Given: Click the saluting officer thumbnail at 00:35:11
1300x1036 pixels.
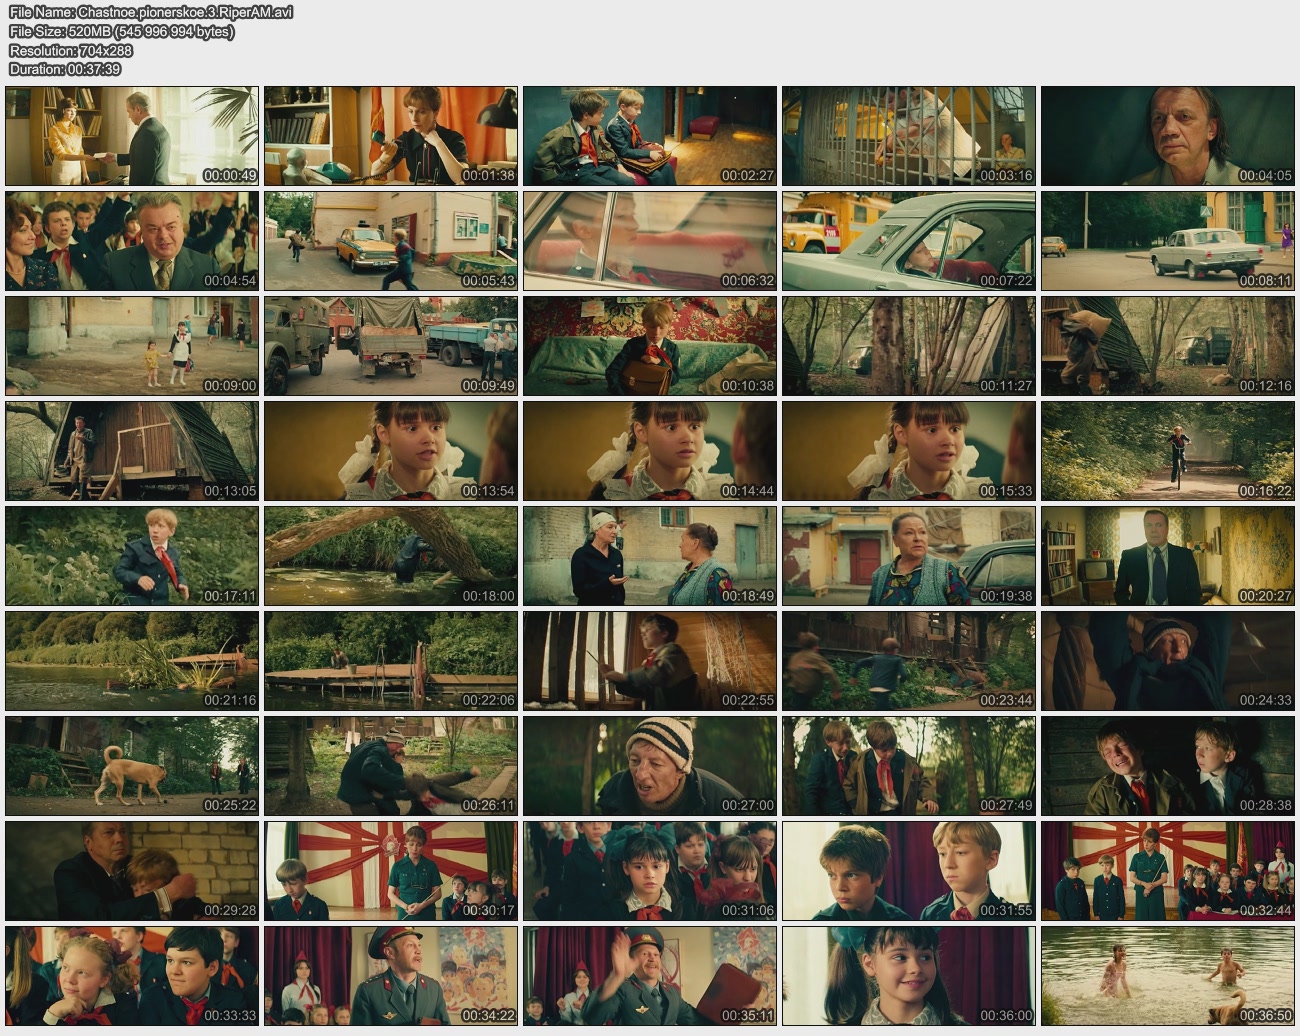Looking at the screenshot, I should pyautogui.click(x=649, y=976).
